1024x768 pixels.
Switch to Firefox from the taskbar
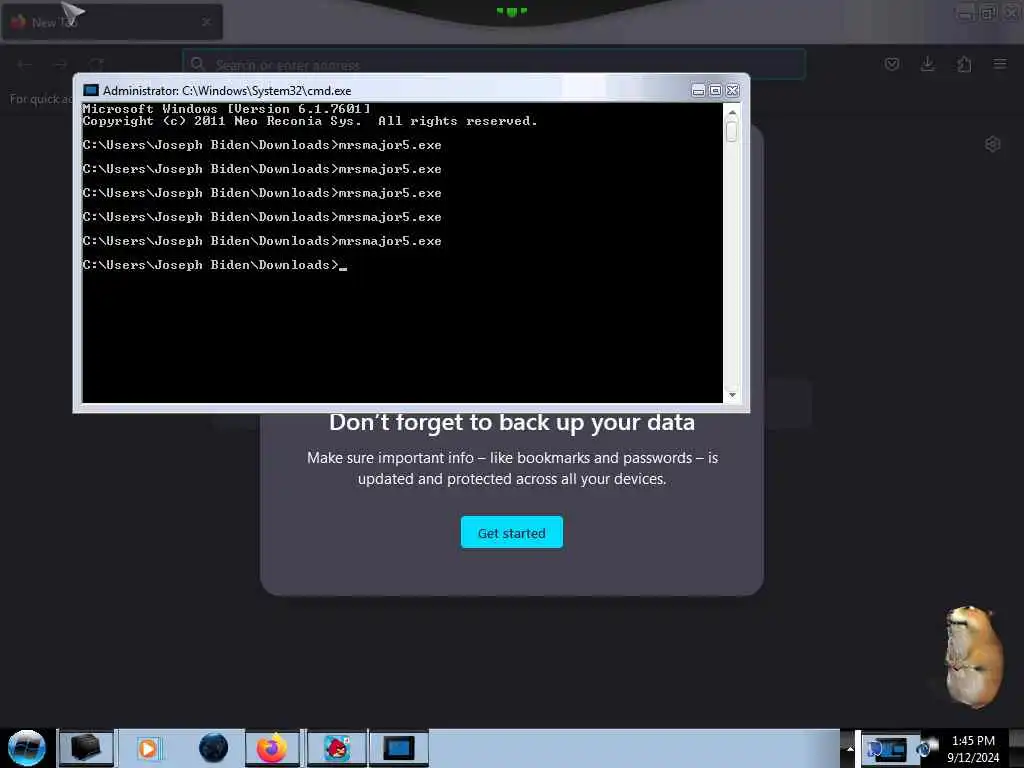[x=272, y=748]
